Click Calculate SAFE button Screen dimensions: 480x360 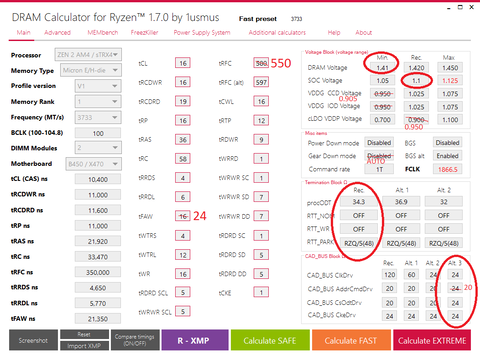pyautogui.click(x=270, y=340)
